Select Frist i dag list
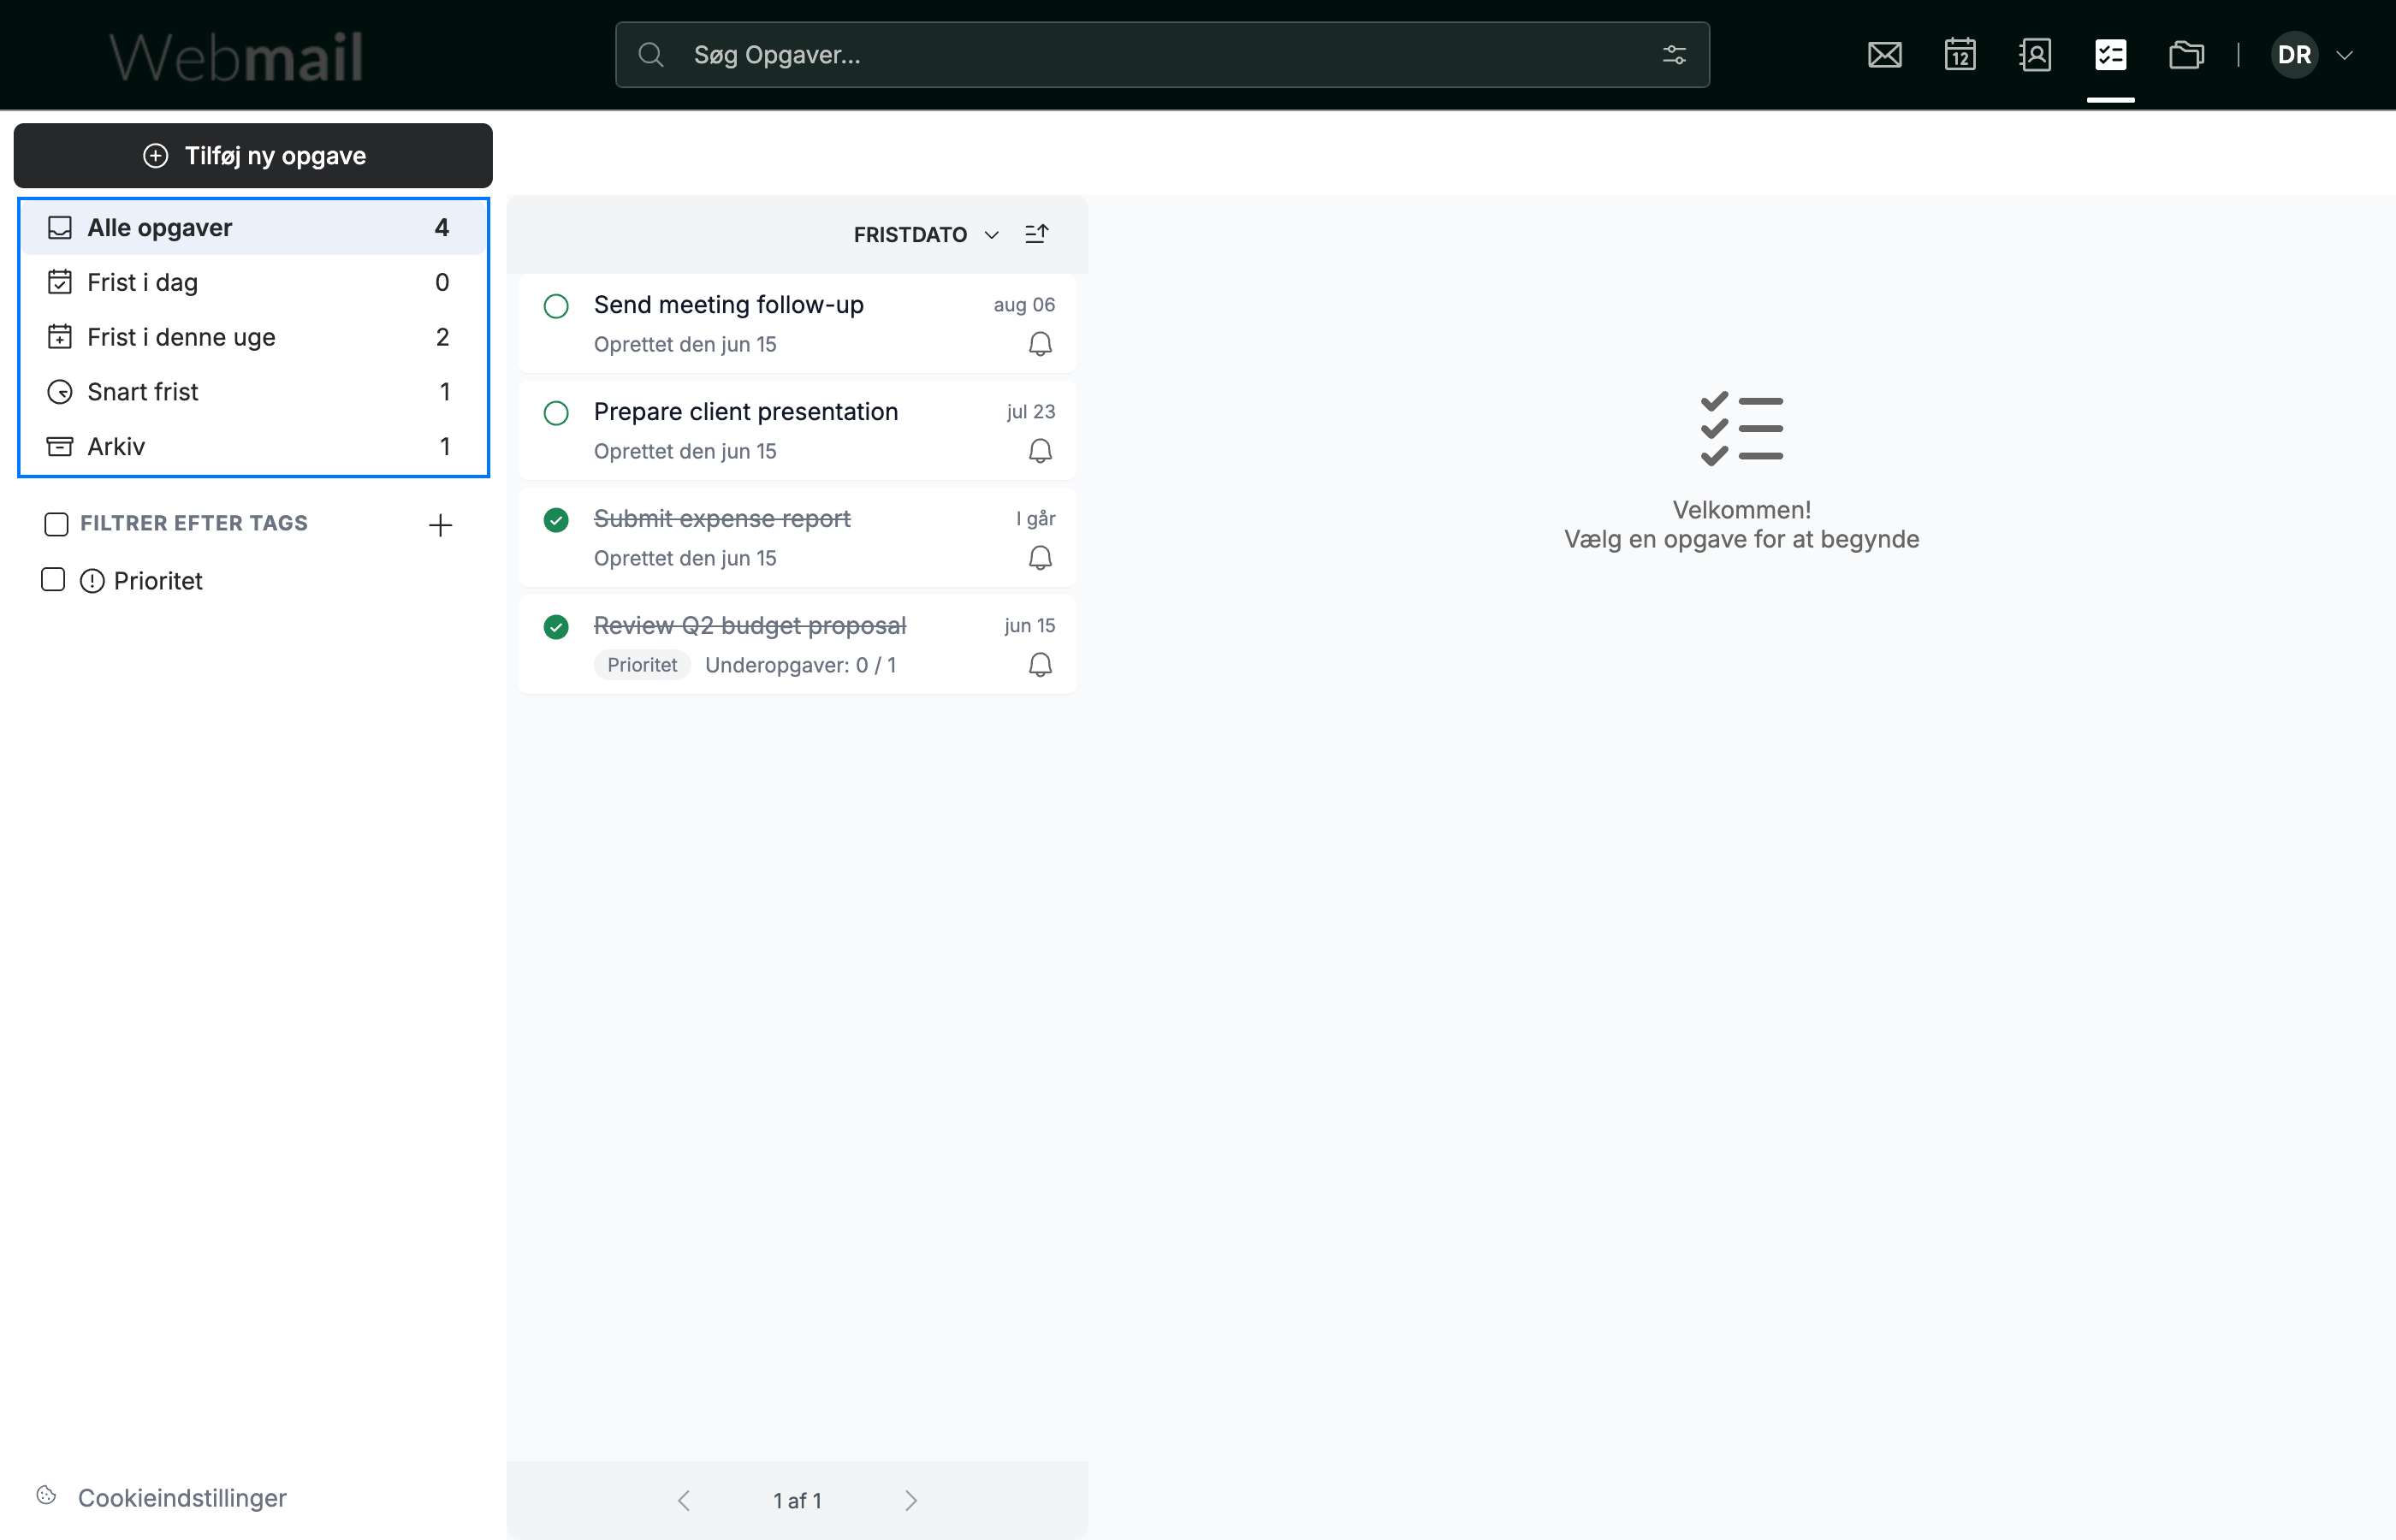 pyautogui.click(x=253, y=283)
